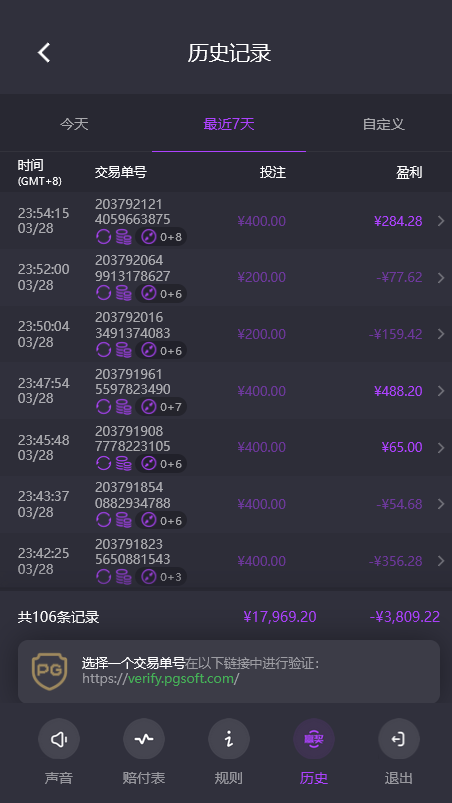Open the 赔付表 paytable icon
The image size is (452, 803).
click(144, 739)
